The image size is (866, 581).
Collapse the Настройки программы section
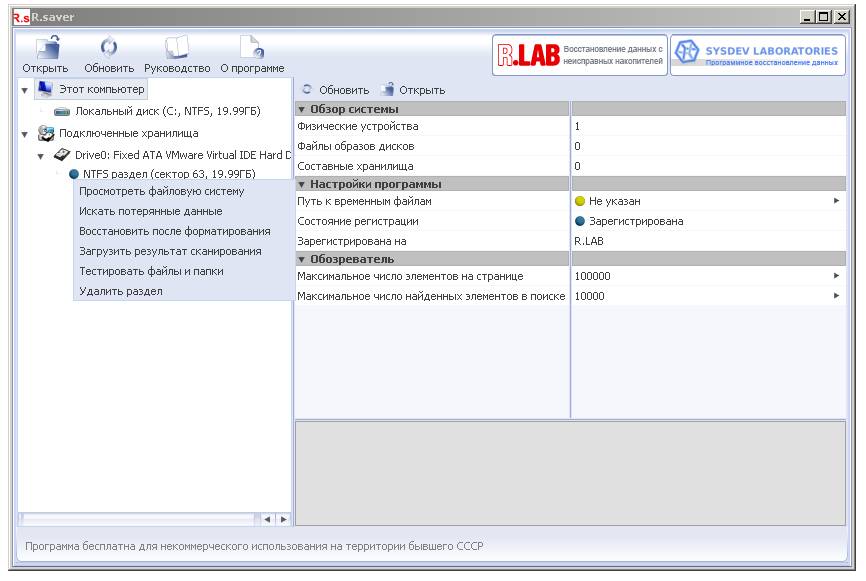coord(302,185)
